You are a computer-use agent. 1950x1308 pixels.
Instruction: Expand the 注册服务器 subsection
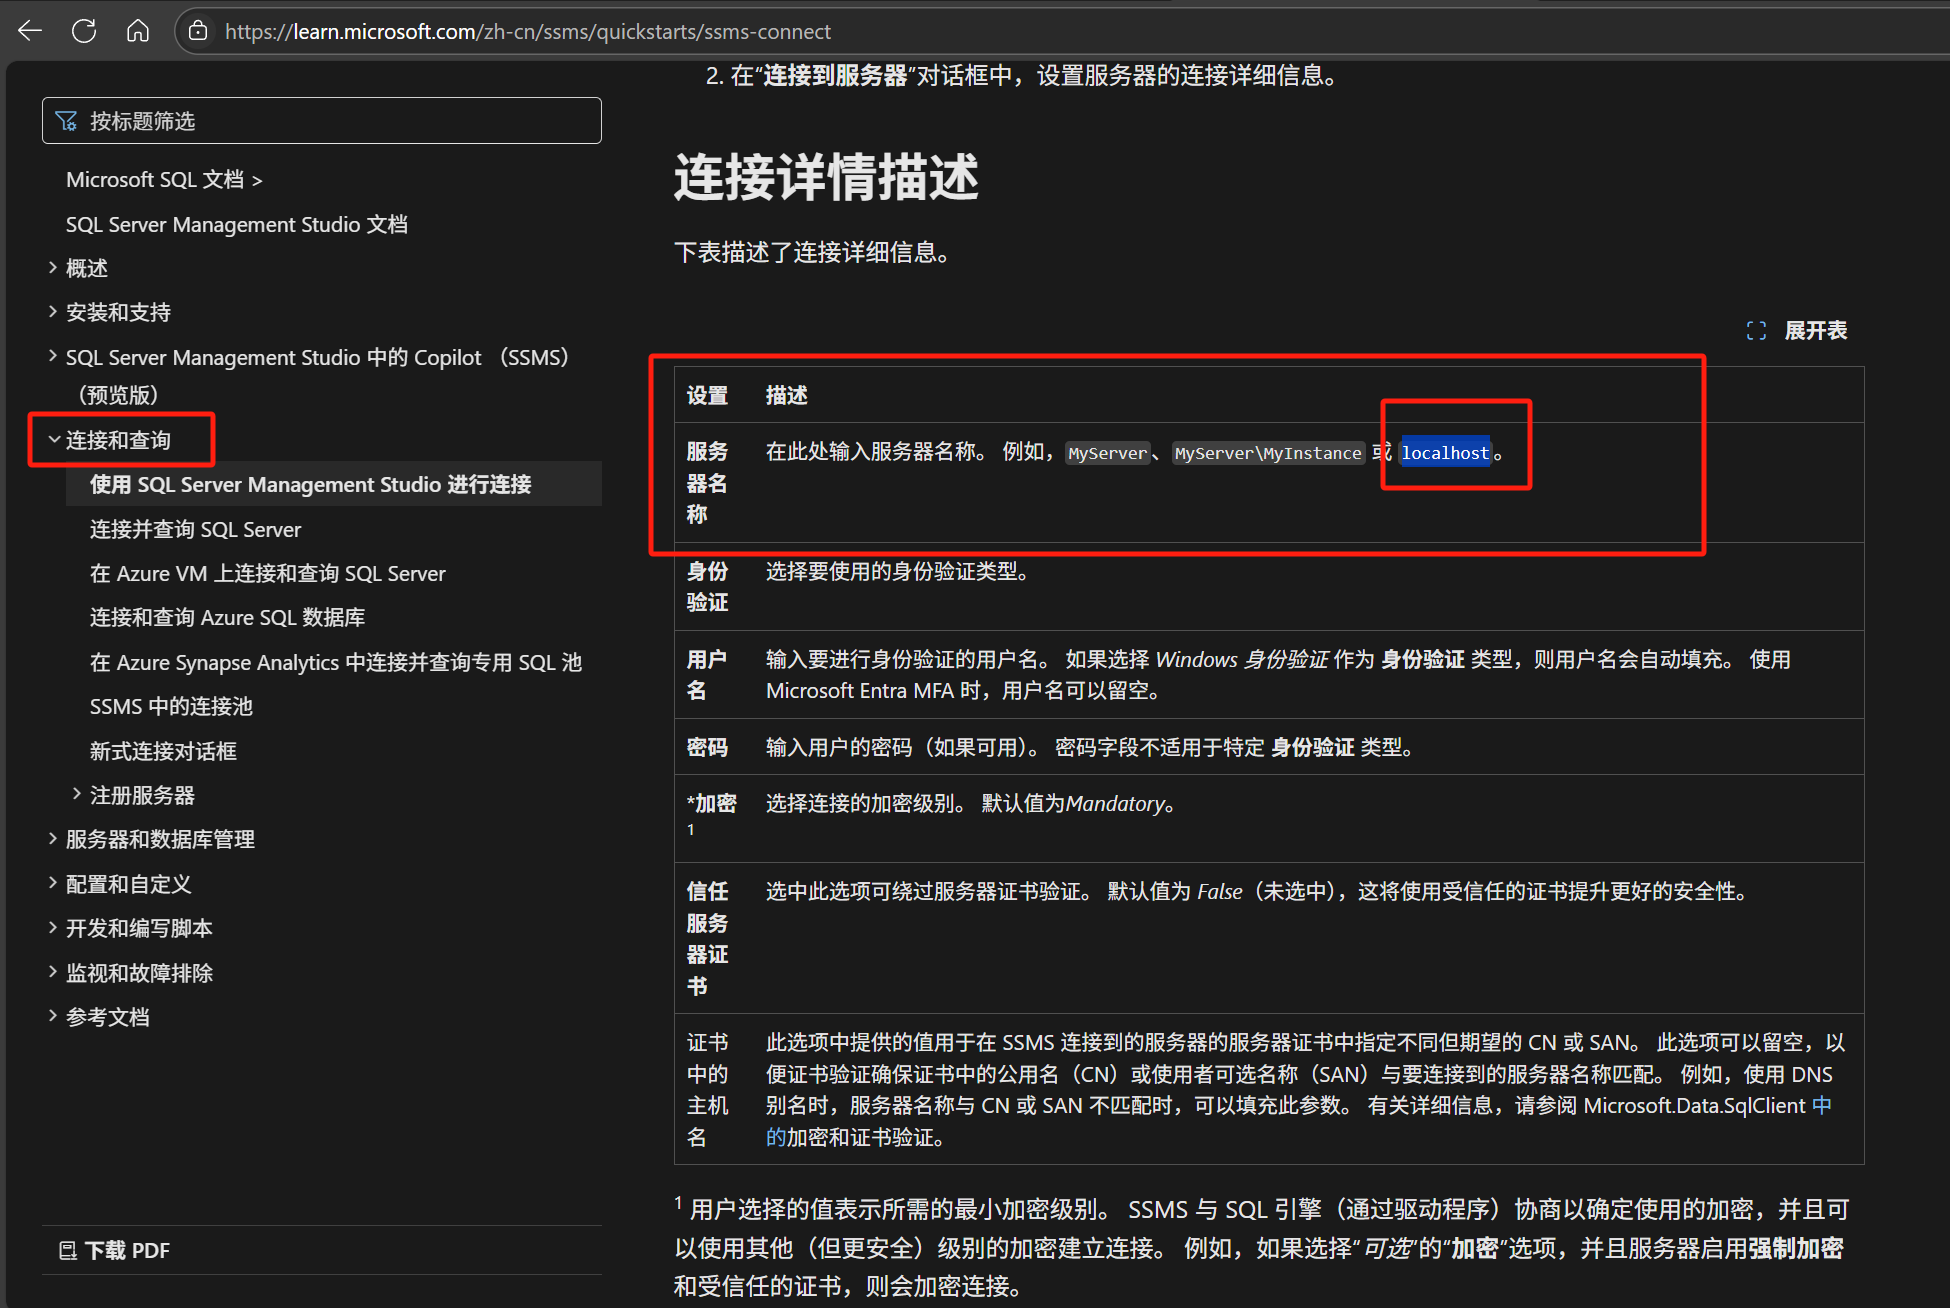(77, 795)
